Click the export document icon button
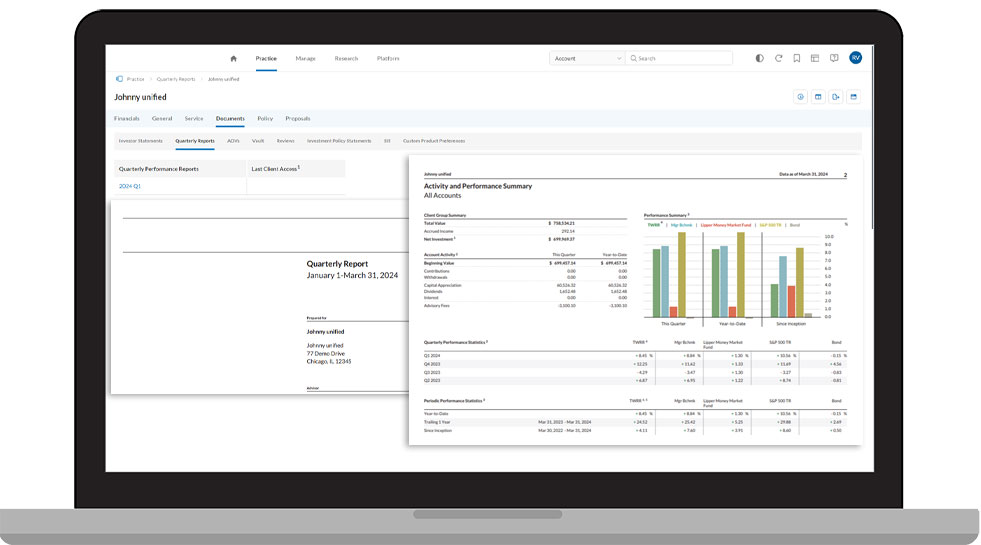 (835, 97)
